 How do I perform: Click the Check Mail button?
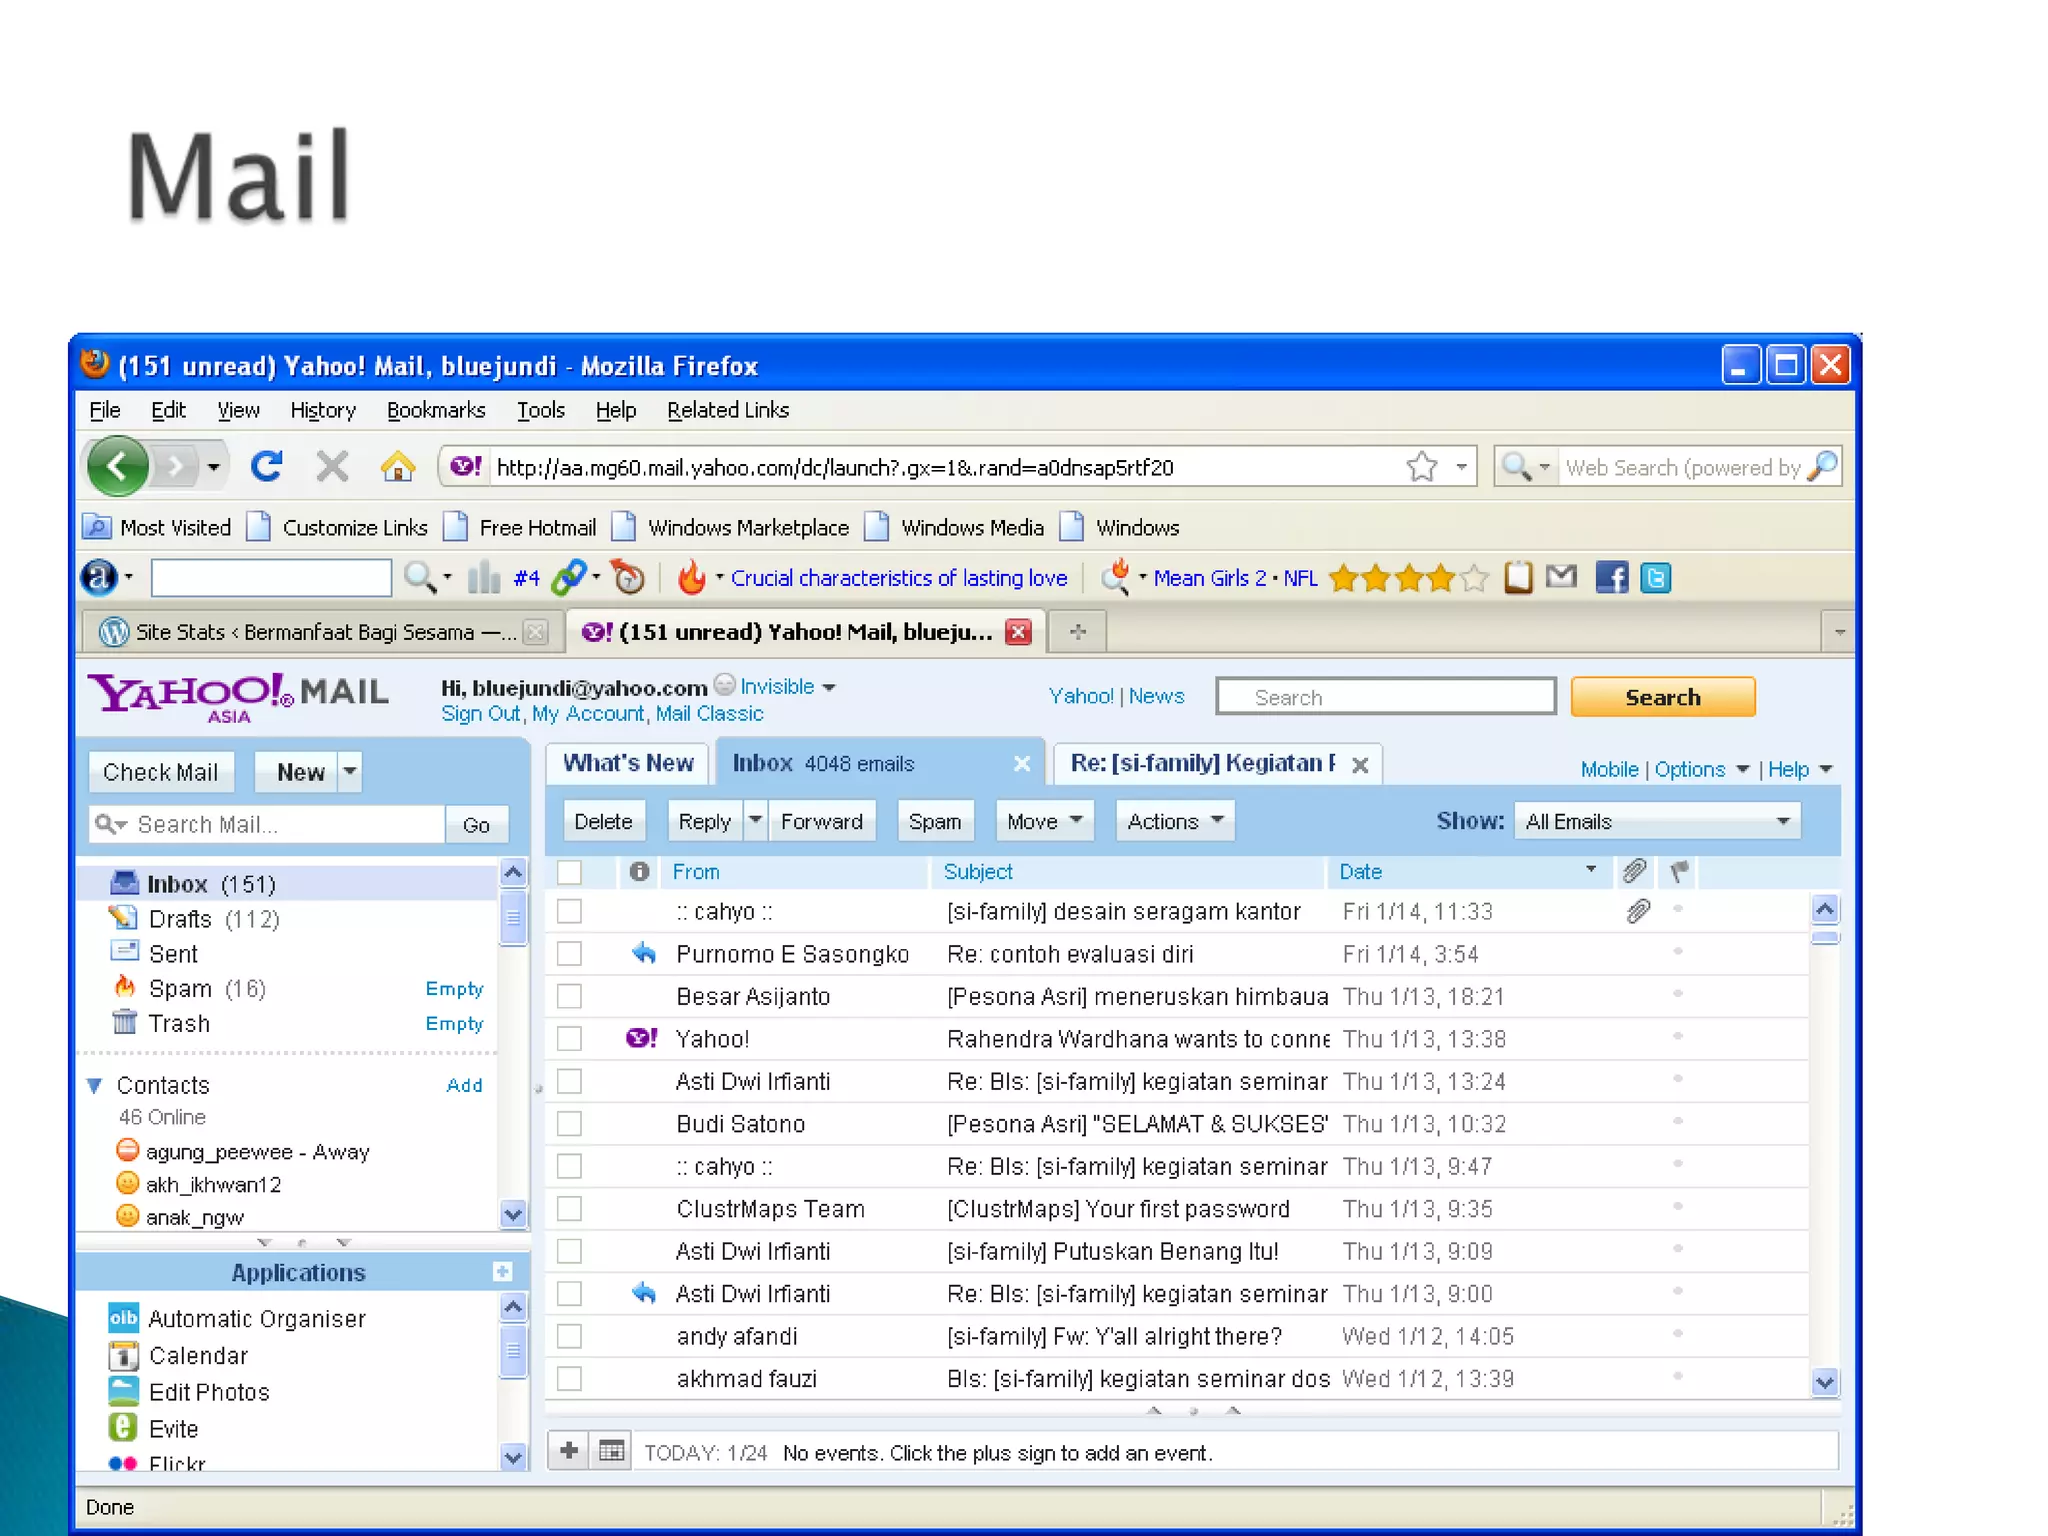[x=160, y=772]
